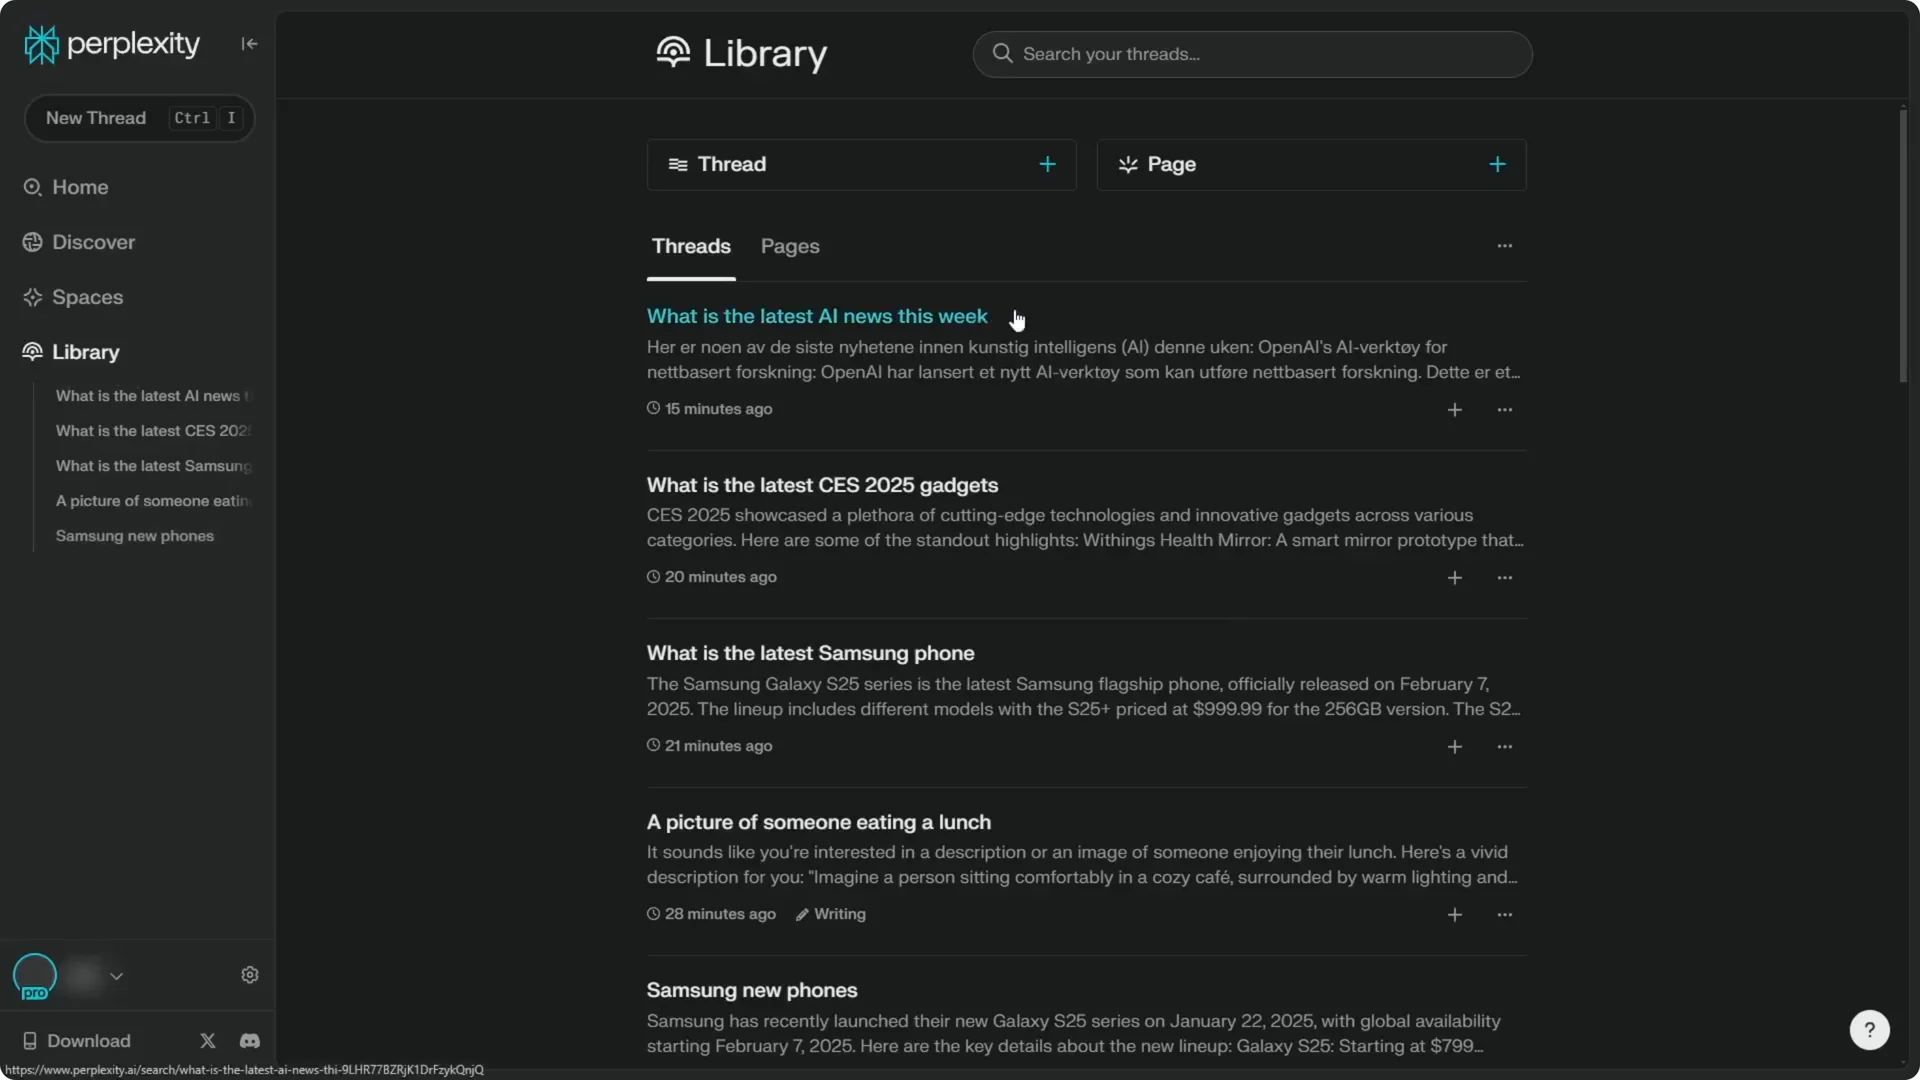Expand the user account dropdown chevron
Viewport: 1920px width, 1080px height.
tap(117, 976)
